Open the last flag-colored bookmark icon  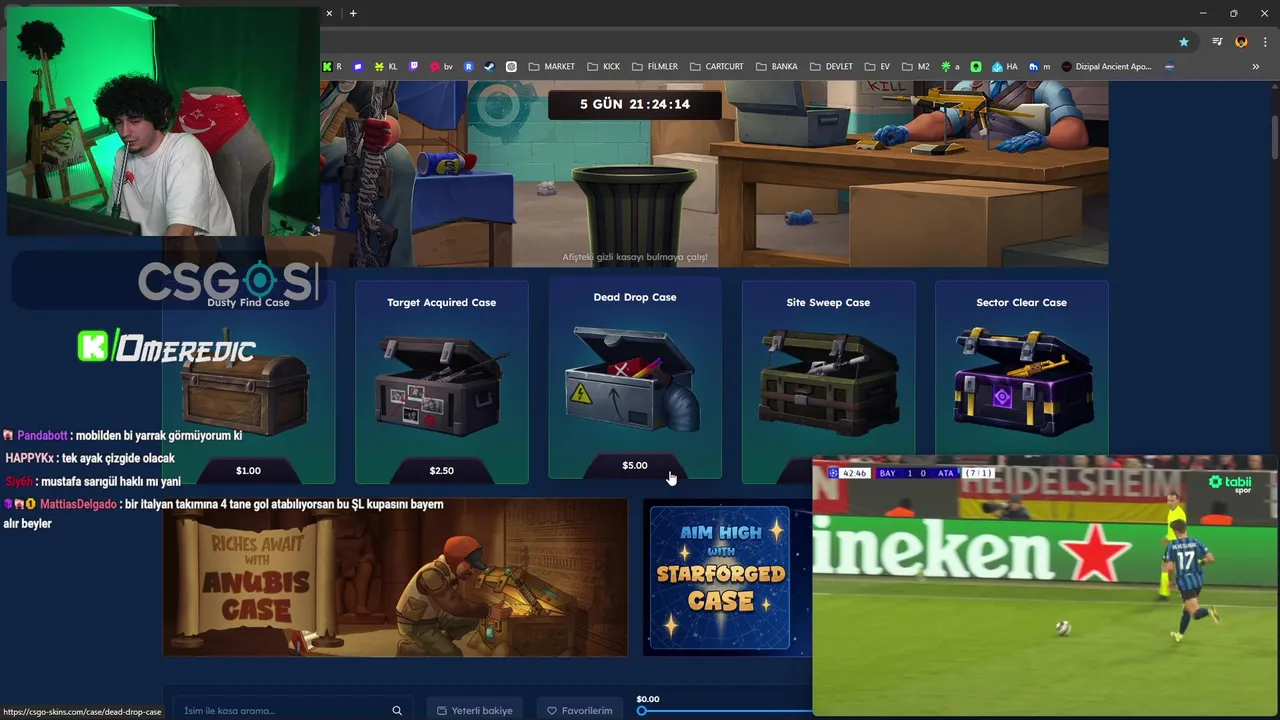pyautogui.click(x=1169, y=67)
